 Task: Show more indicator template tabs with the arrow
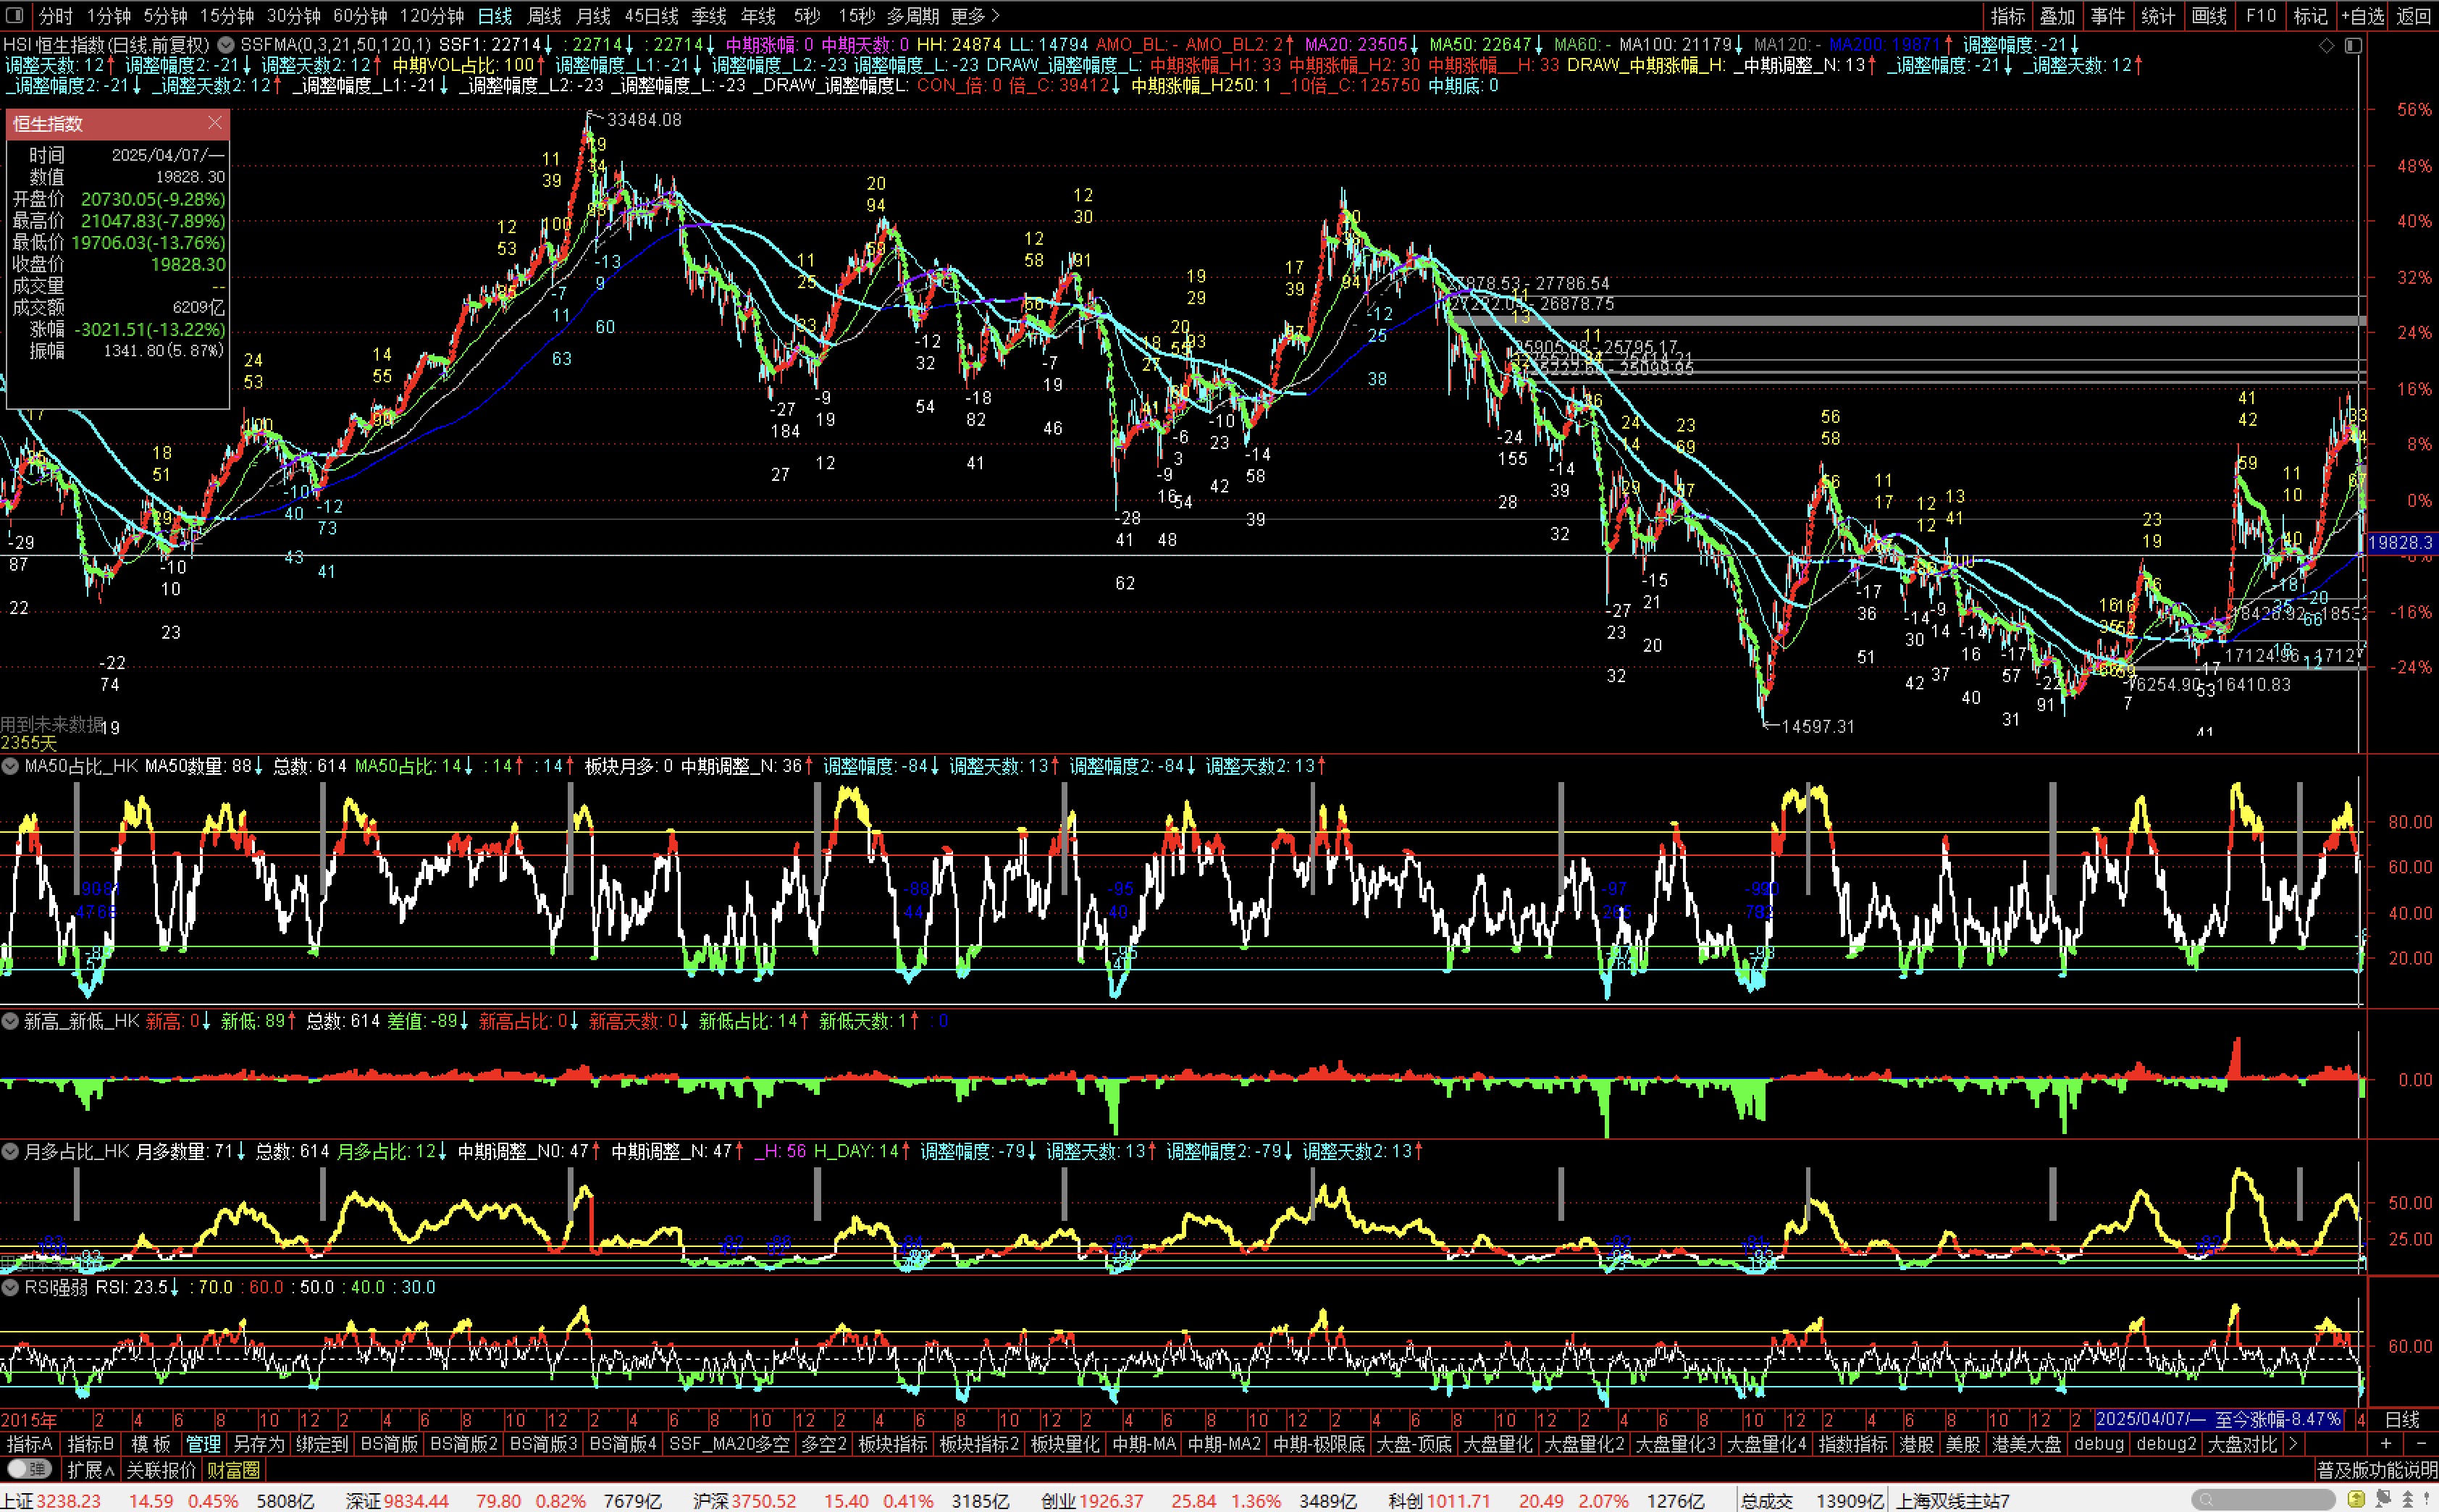(x=2293, y=1444)
